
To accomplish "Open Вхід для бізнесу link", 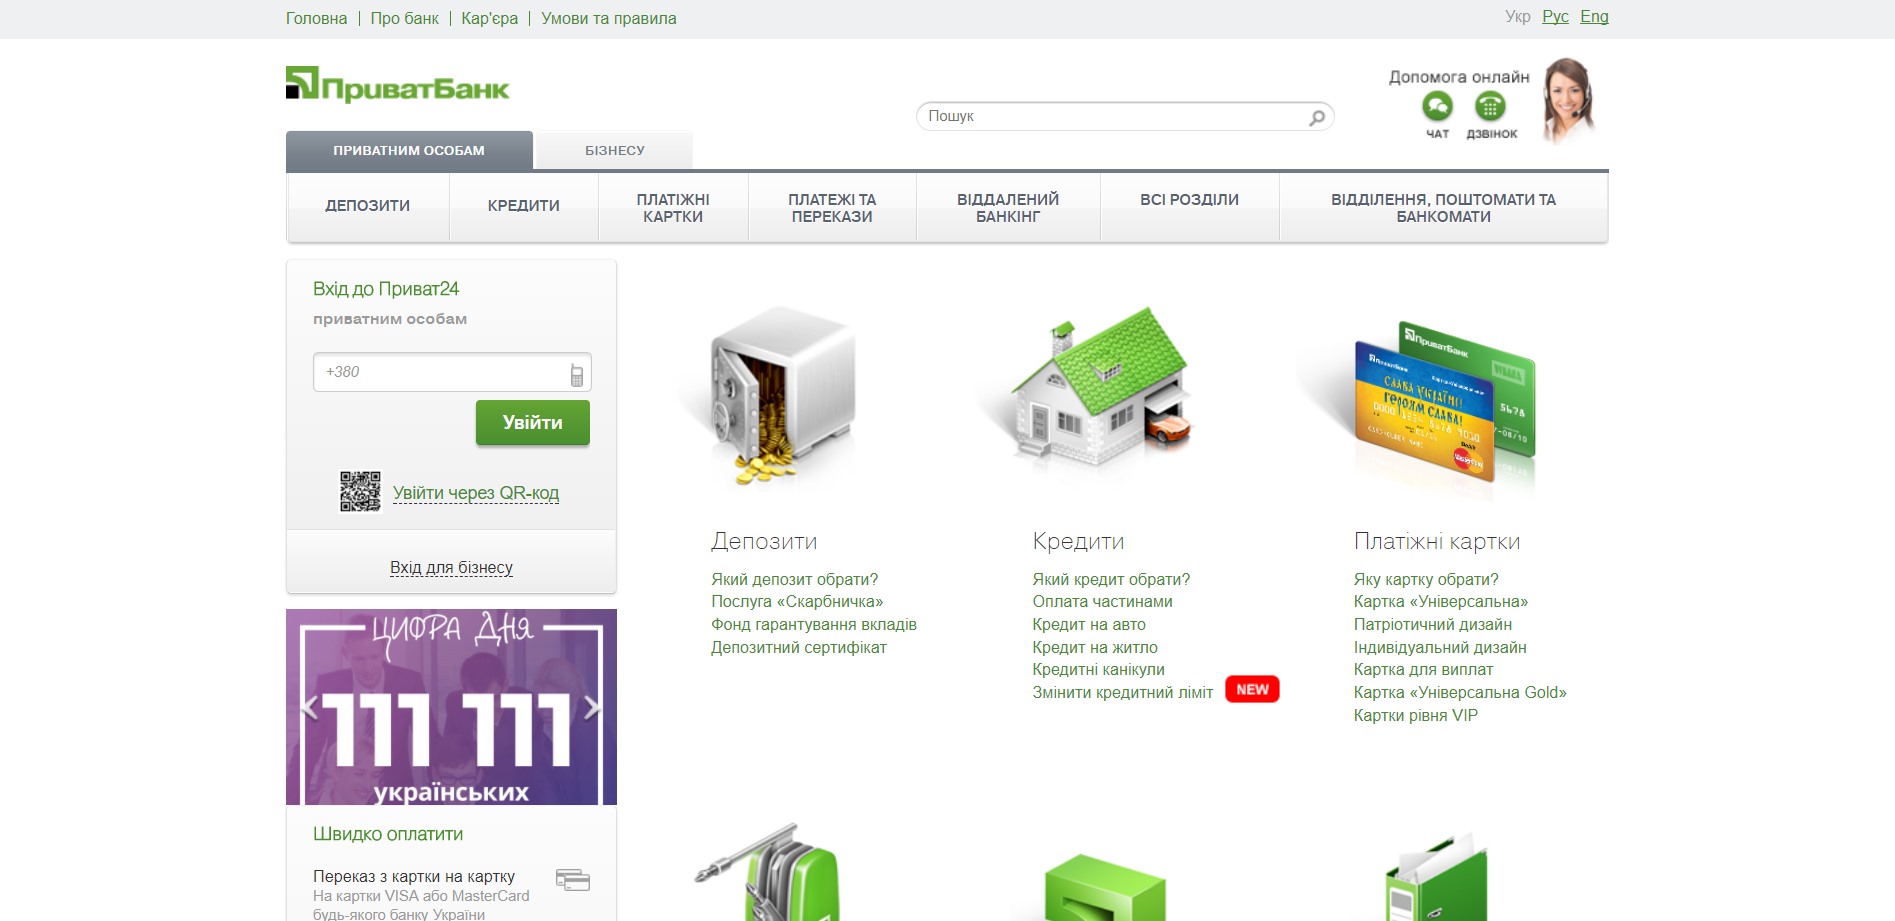I will 451,568.
